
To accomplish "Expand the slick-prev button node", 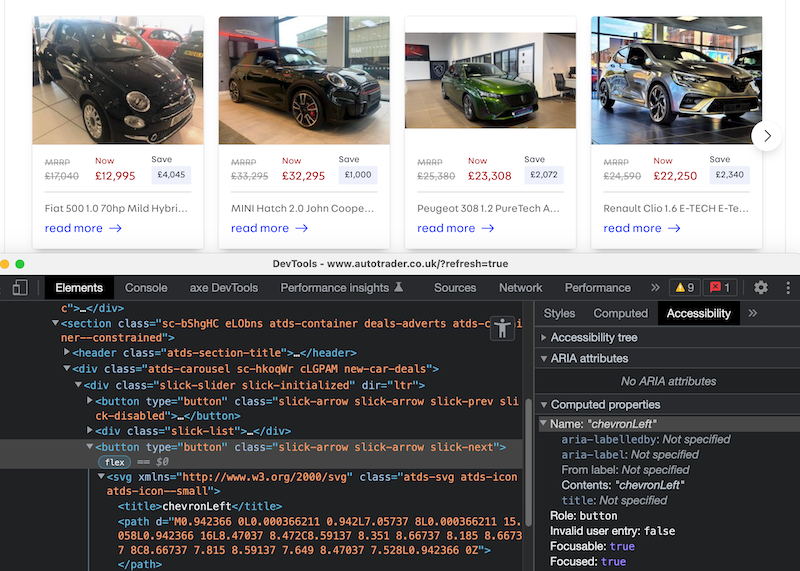I will 90,401.
